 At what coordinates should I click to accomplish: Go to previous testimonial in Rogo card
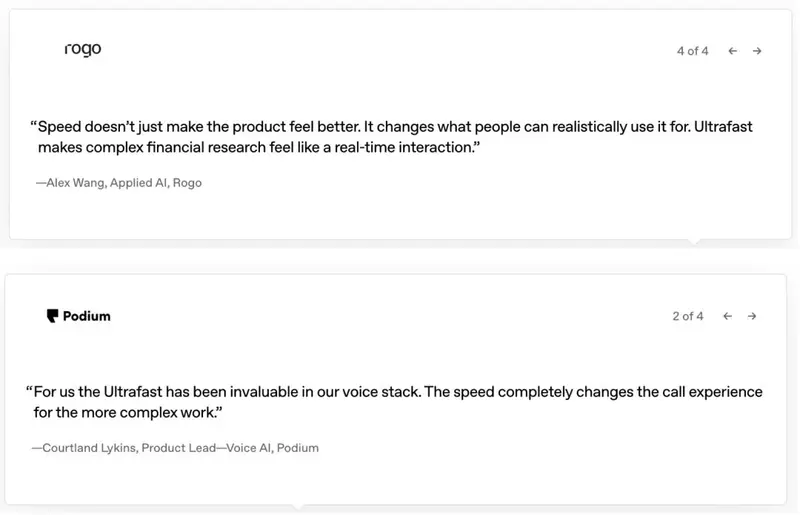coord(732,51)
